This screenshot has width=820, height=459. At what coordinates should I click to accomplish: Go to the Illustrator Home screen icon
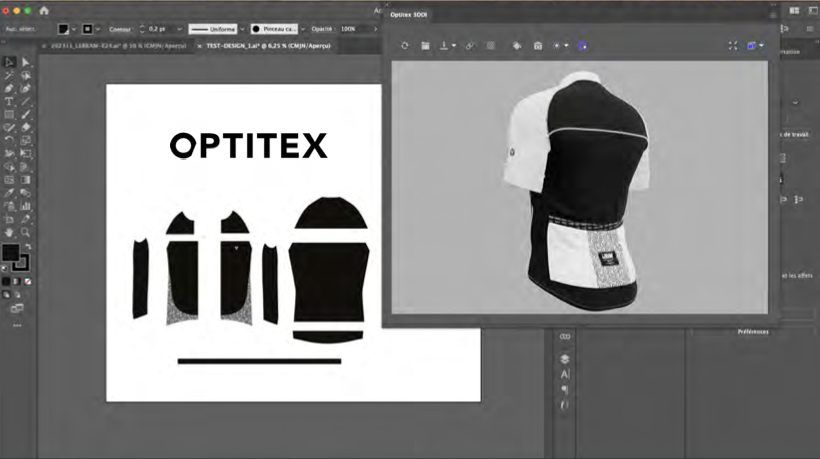point(44,10)
